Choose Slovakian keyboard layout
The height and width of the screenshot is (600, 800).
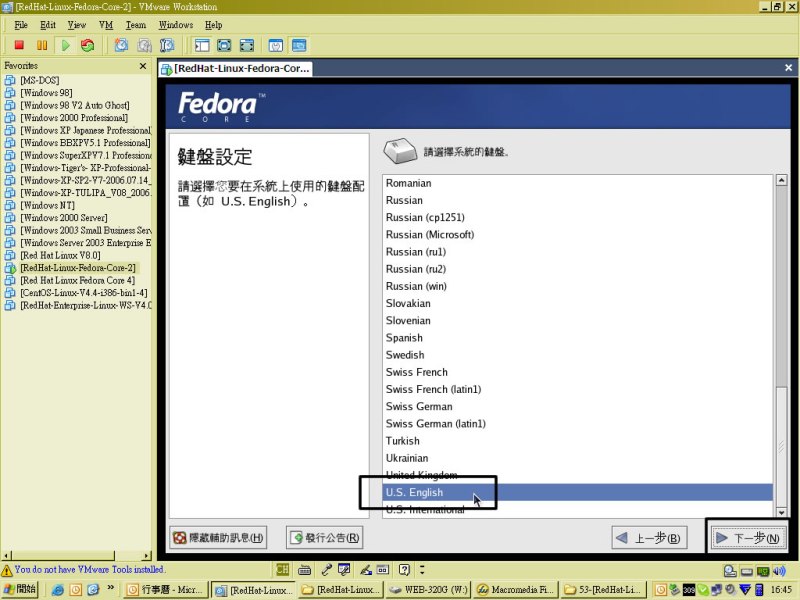coord(578,304)
